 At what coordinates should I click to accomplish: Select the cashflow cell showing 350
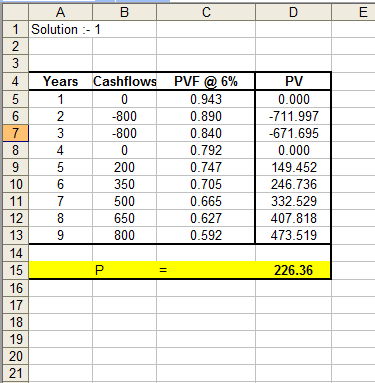(124, 184)
